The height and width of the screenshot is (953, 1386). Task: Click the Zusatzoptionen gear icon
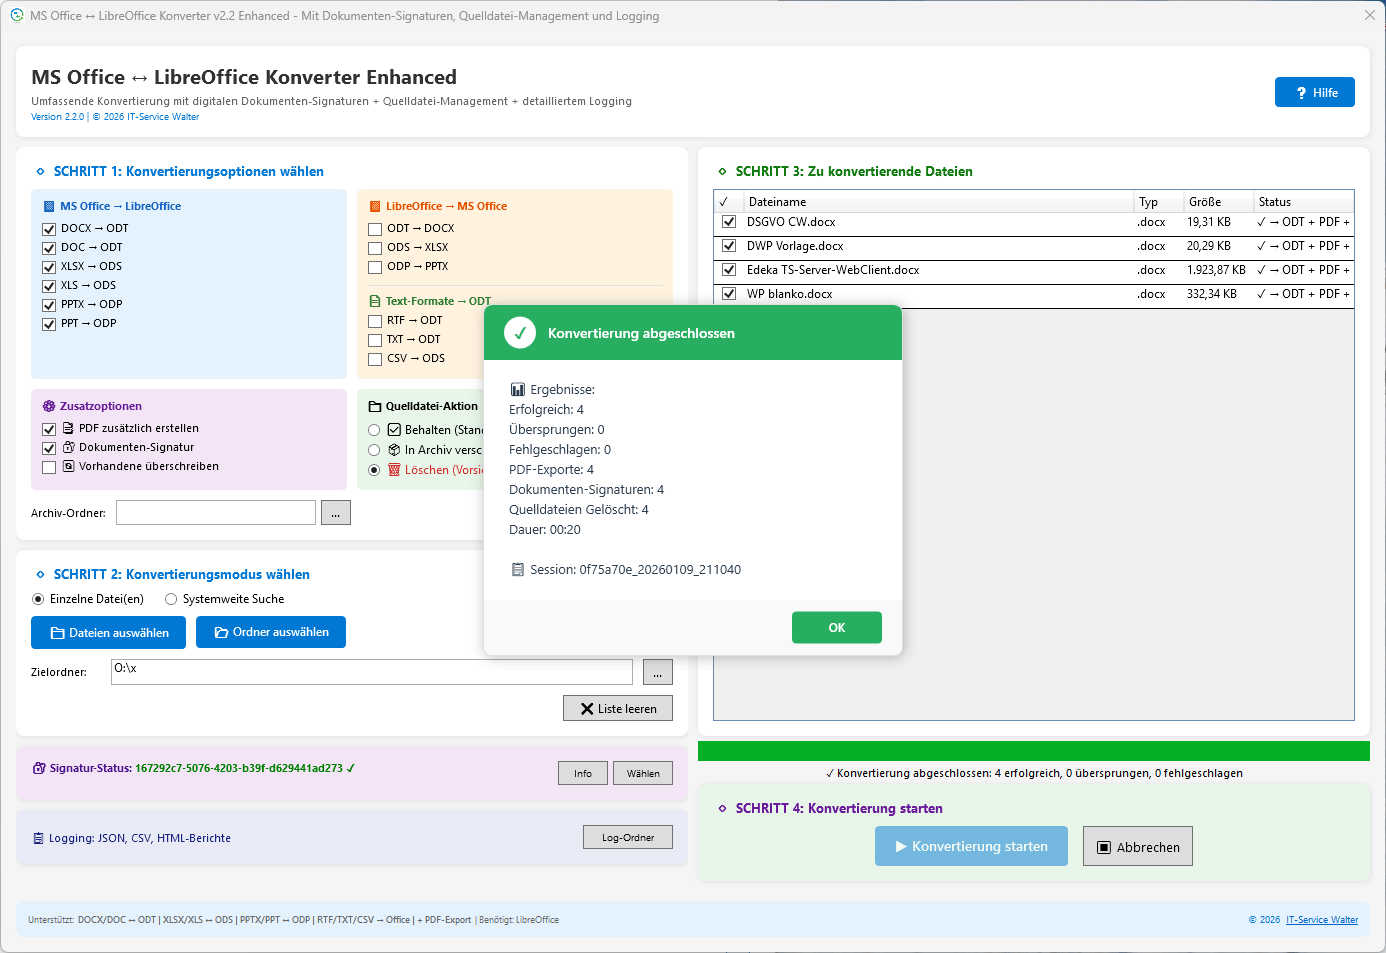click(x=49, y=406)
